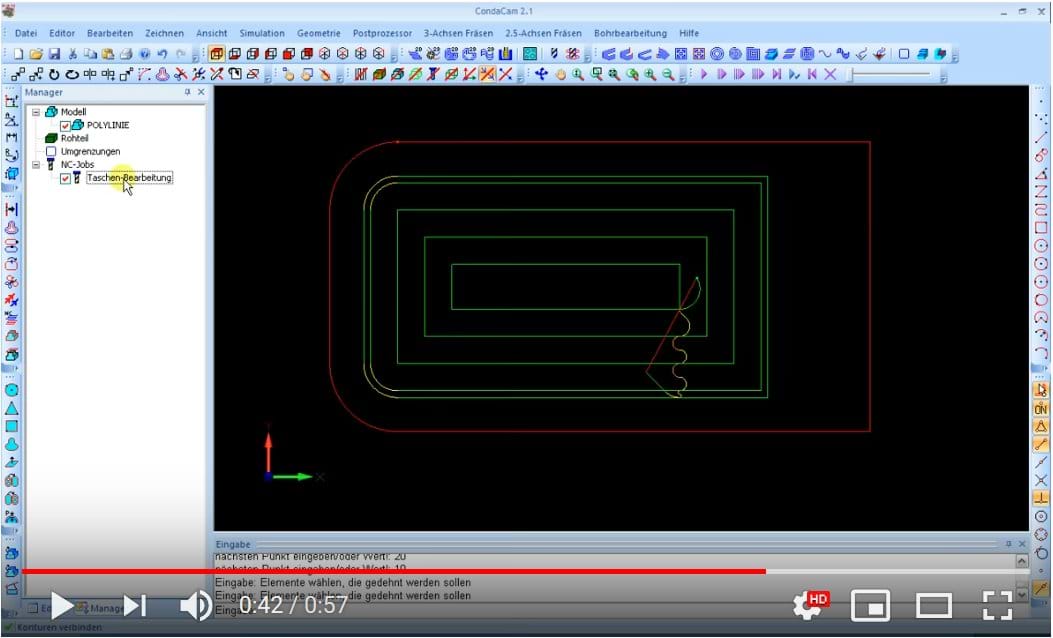Uncheck the POLYLINIE checkbox
The image size is (1053, 638).
click(x=65, y=126)
